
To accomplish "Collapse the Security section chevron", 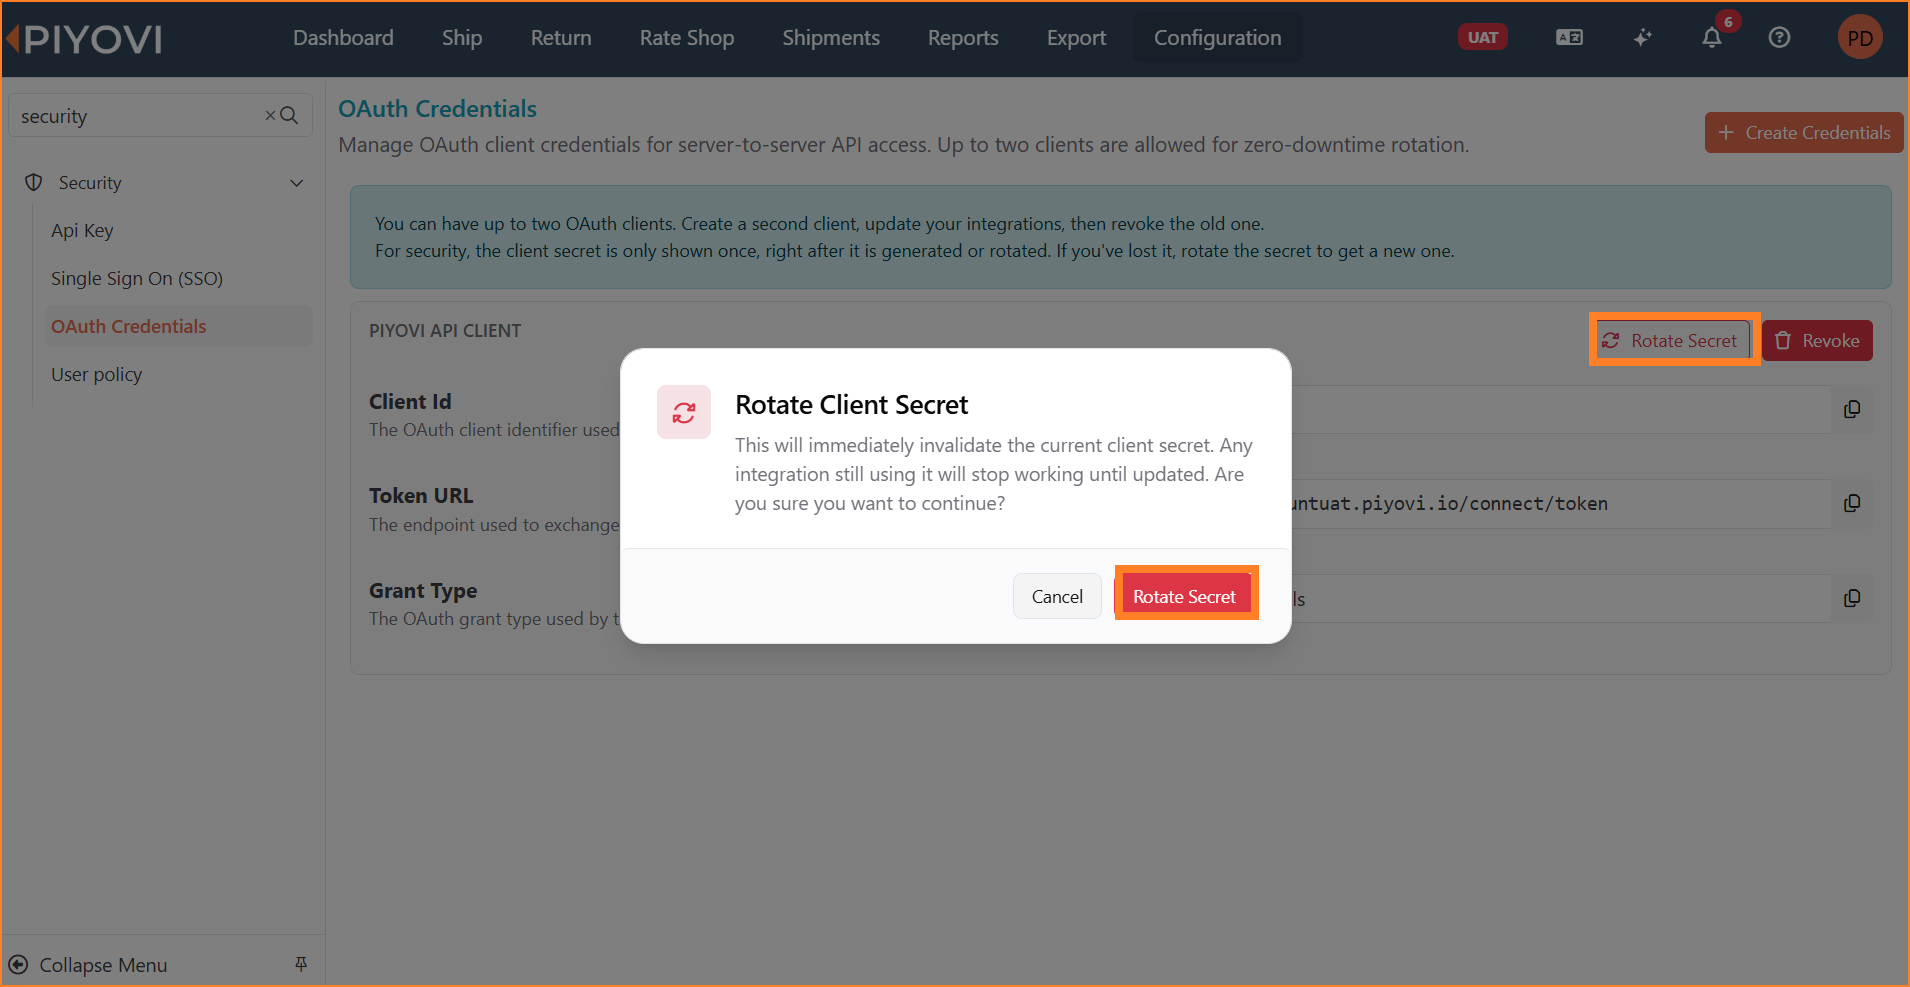I will [x=296, y=183].
